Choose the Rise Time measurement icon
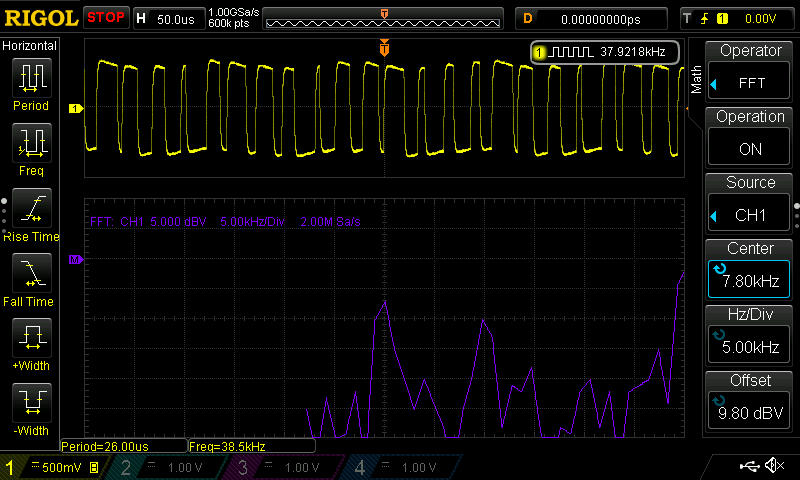 coord(31,214)
